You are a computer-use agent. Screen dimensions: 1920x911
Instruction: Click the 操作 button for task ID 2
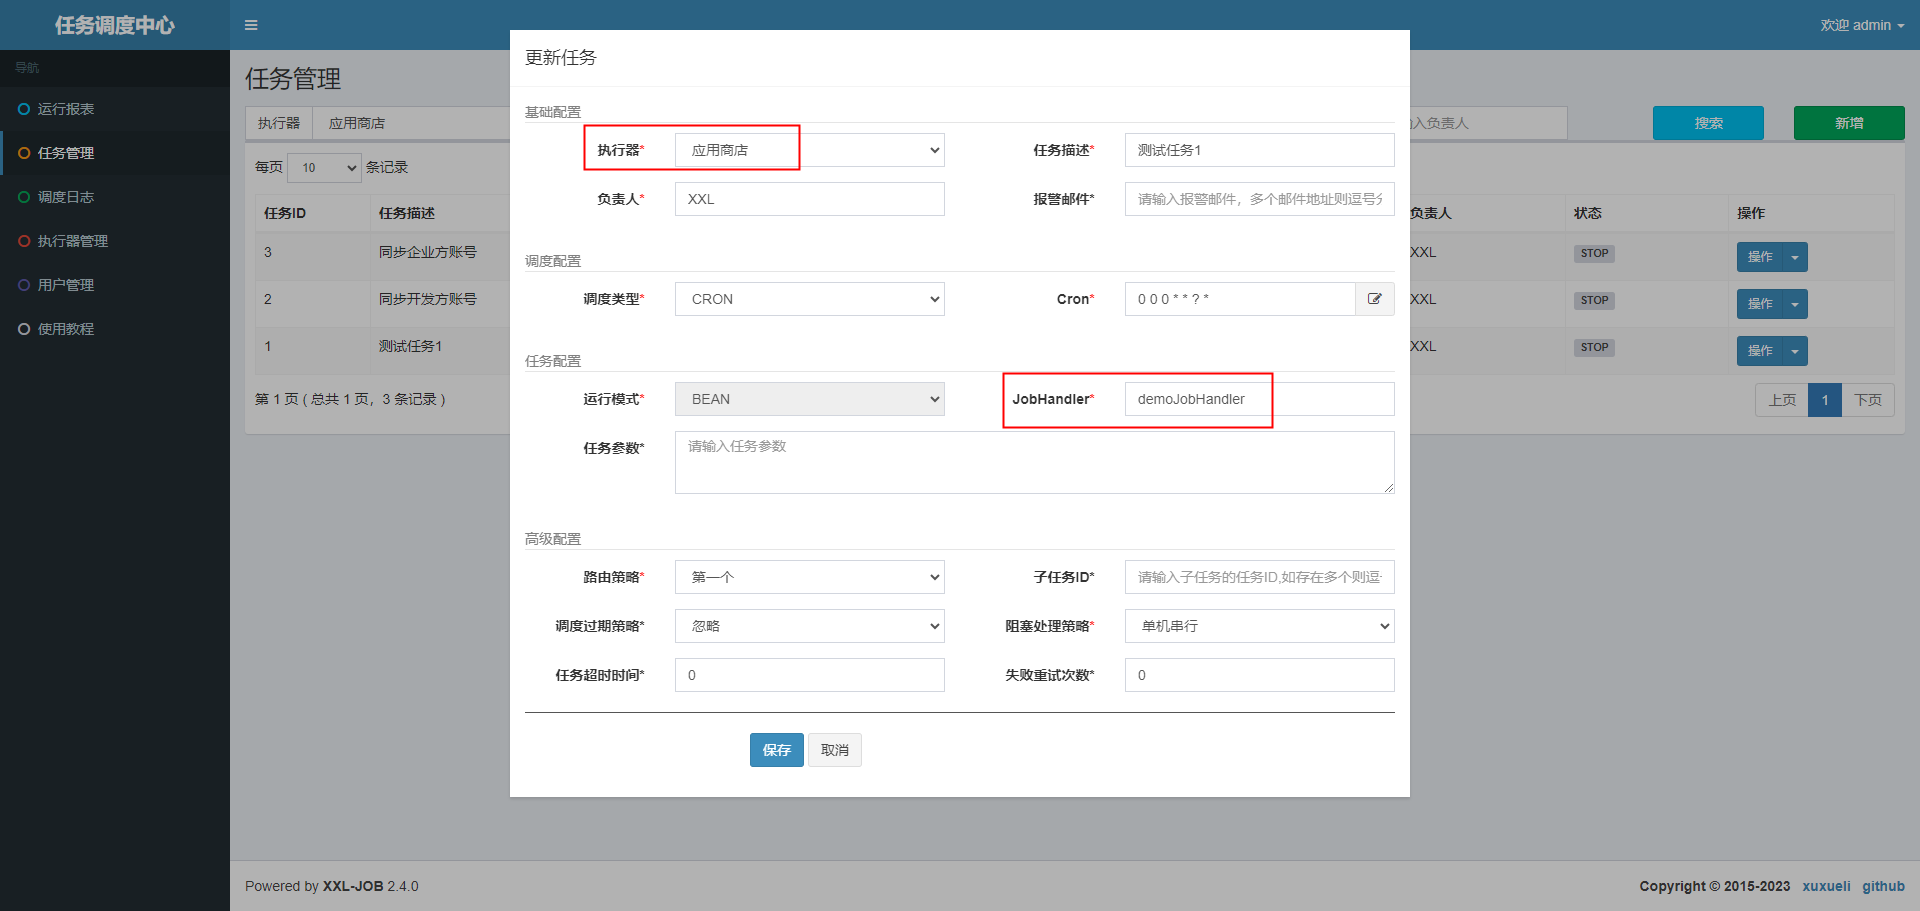pos(1760,304)
